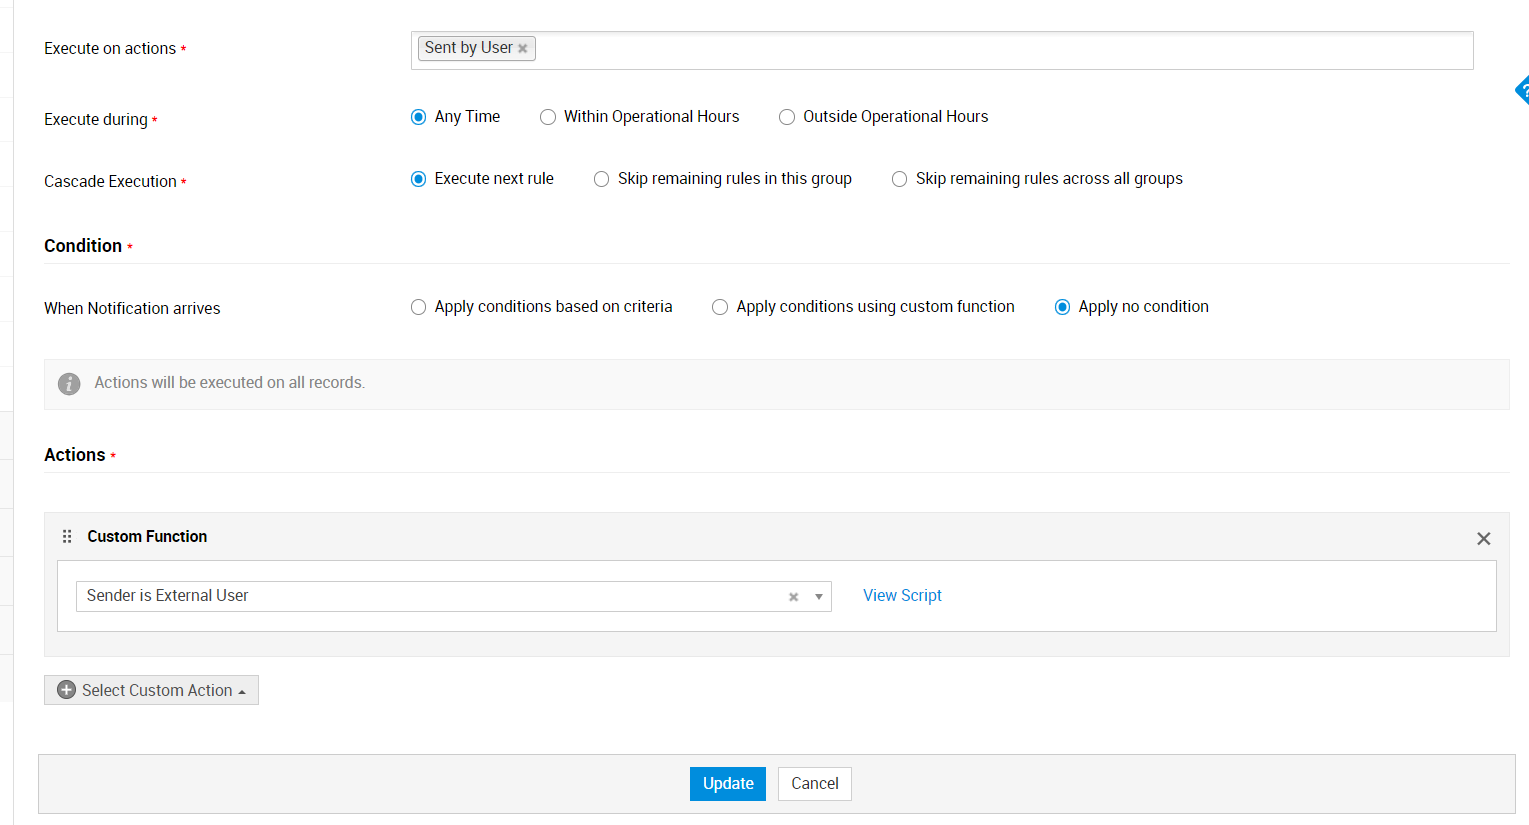
Task: Click the plus icon on Select Custom Action
Action: 67,690
